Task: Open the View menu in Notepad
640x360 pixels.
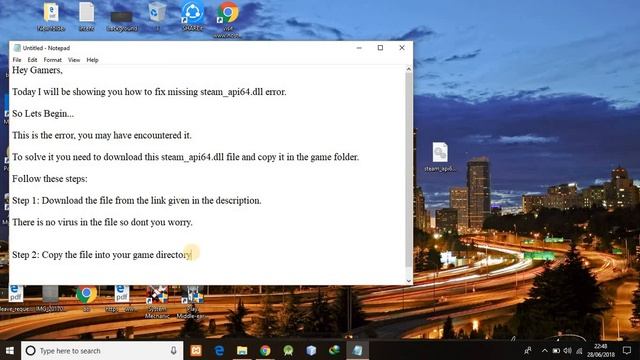Action: (74, 60)
